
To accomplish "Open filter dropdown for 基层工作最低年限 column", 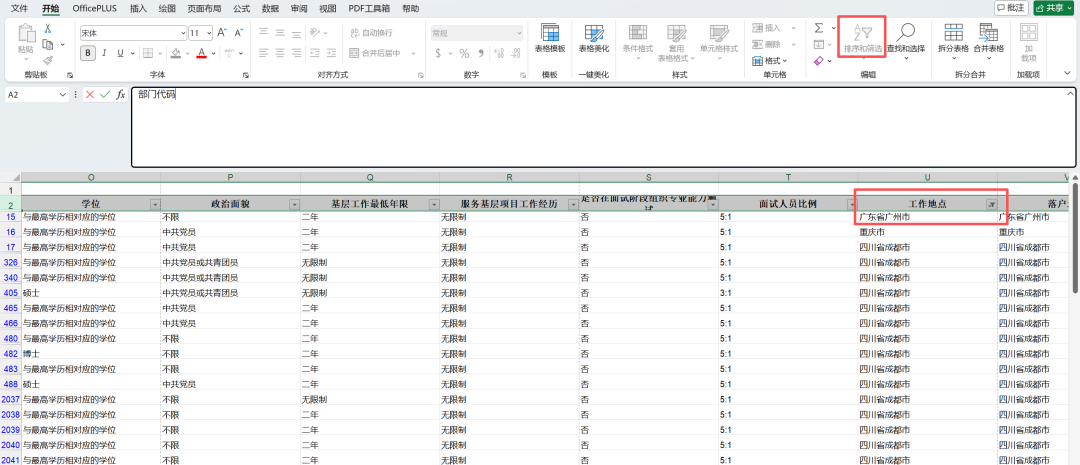I will (434, 204).
